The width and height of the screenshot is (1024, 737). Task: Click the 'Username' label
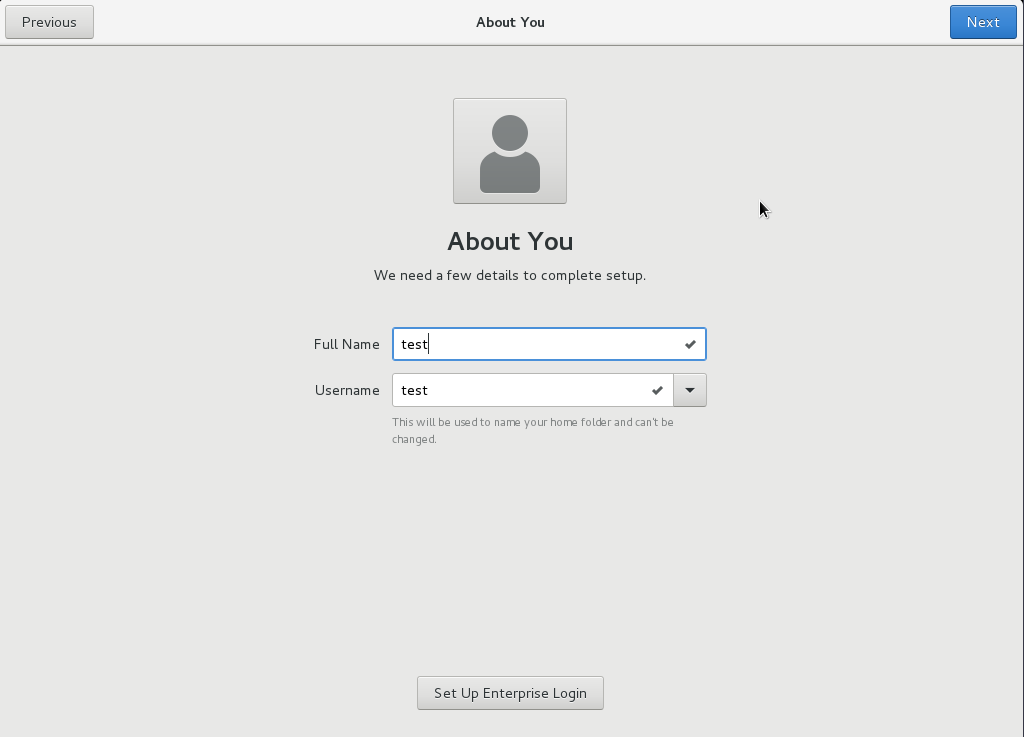pos(347,390)
